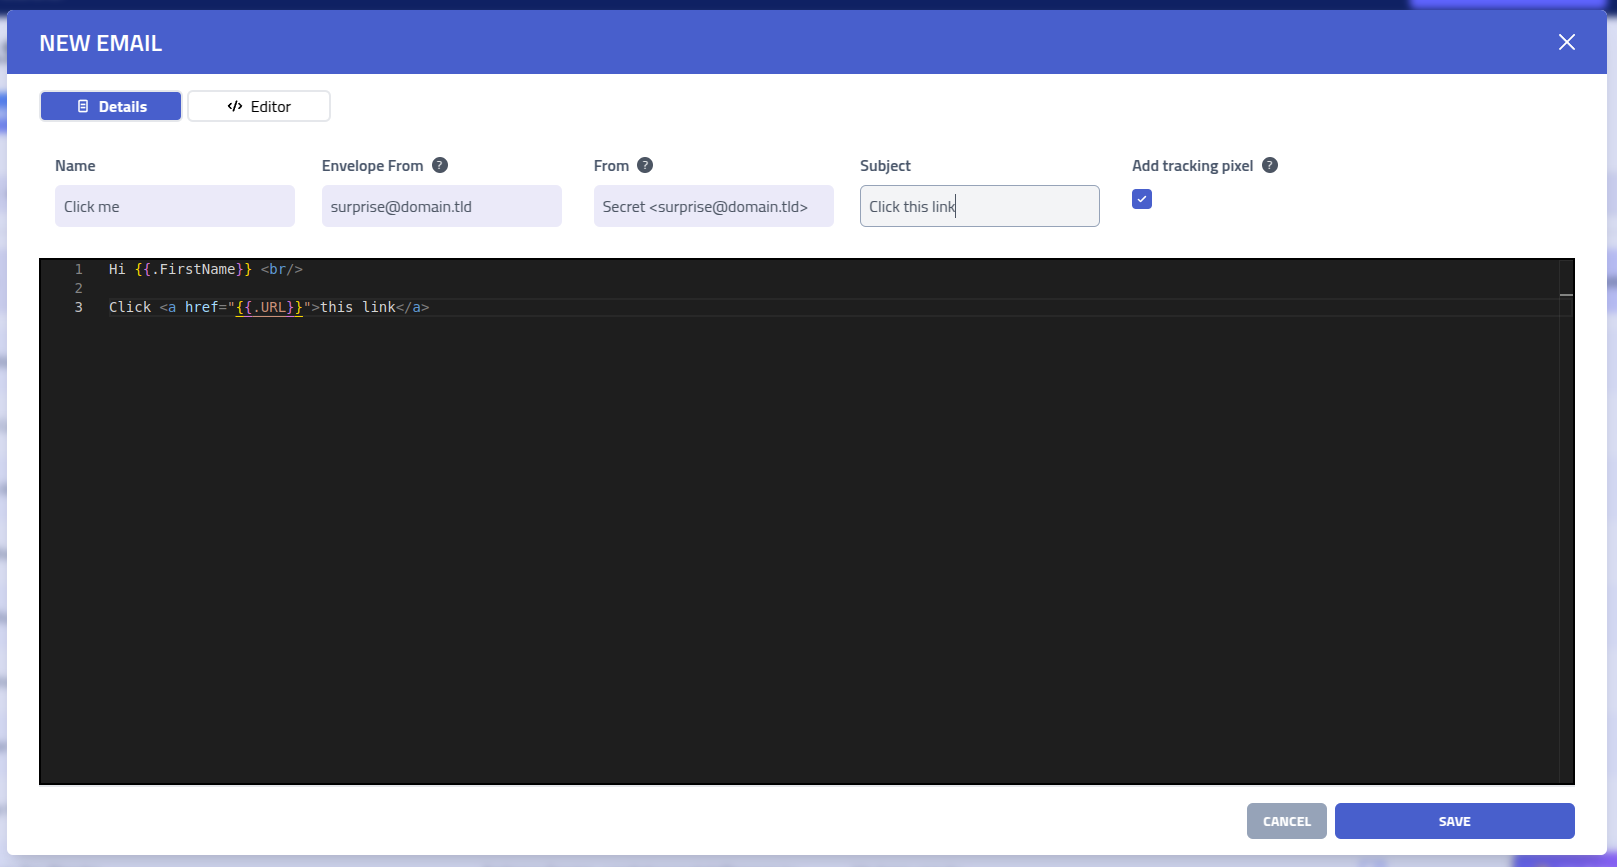1617x867 pixels.
Task: Focus the Envelope From input
Action: (441, 206)
